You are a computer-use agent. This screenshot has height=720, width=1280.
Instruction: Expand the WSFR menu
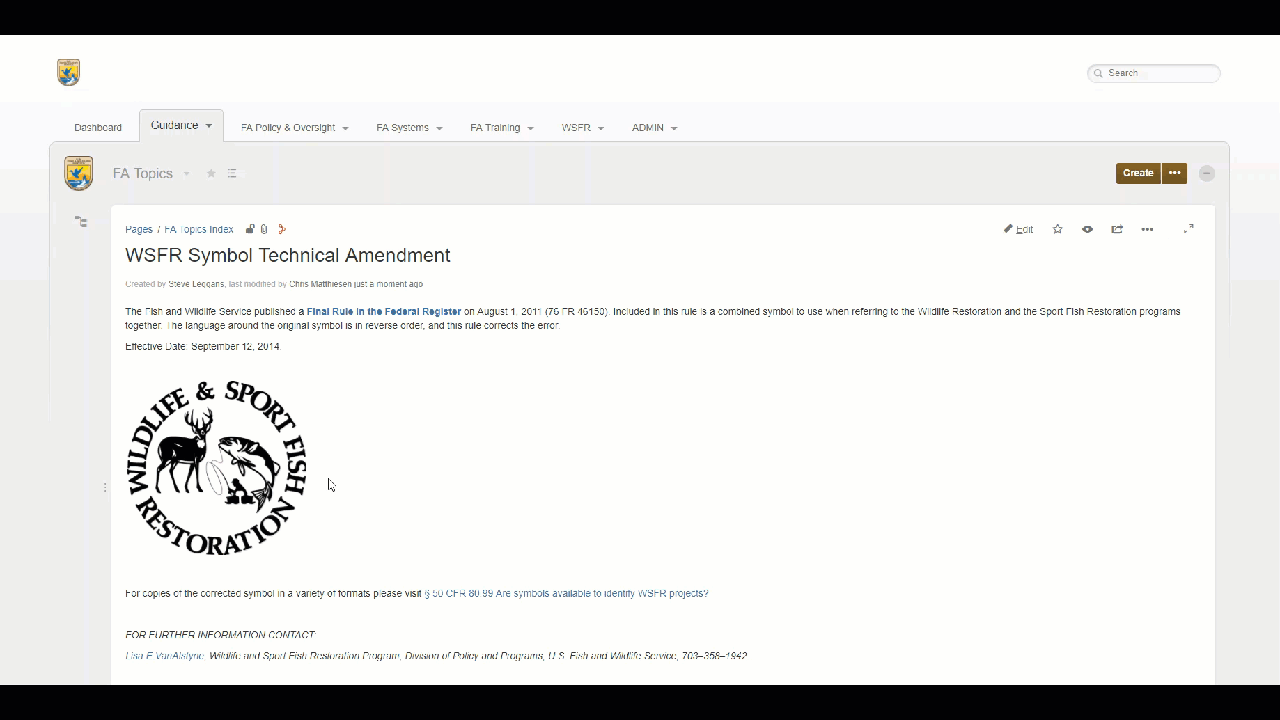coord(600,128)
